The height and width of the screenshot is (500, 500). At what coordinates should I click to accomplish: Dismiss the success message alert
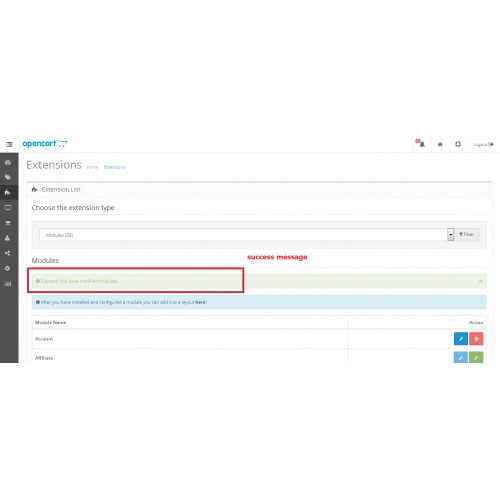click(480, 281)
